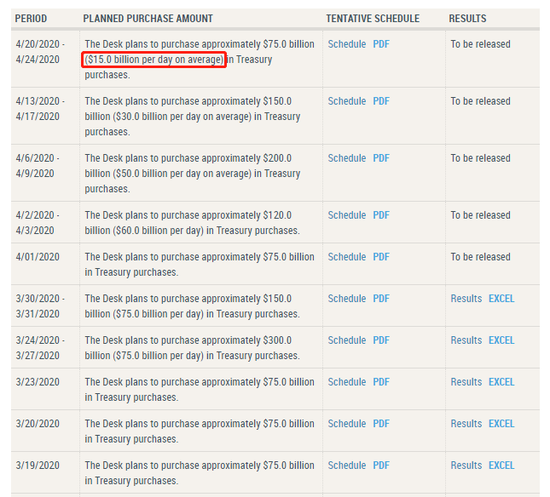
Task: Open PDF for the 3/23/2020 row
Action: [x=381, y=382]
